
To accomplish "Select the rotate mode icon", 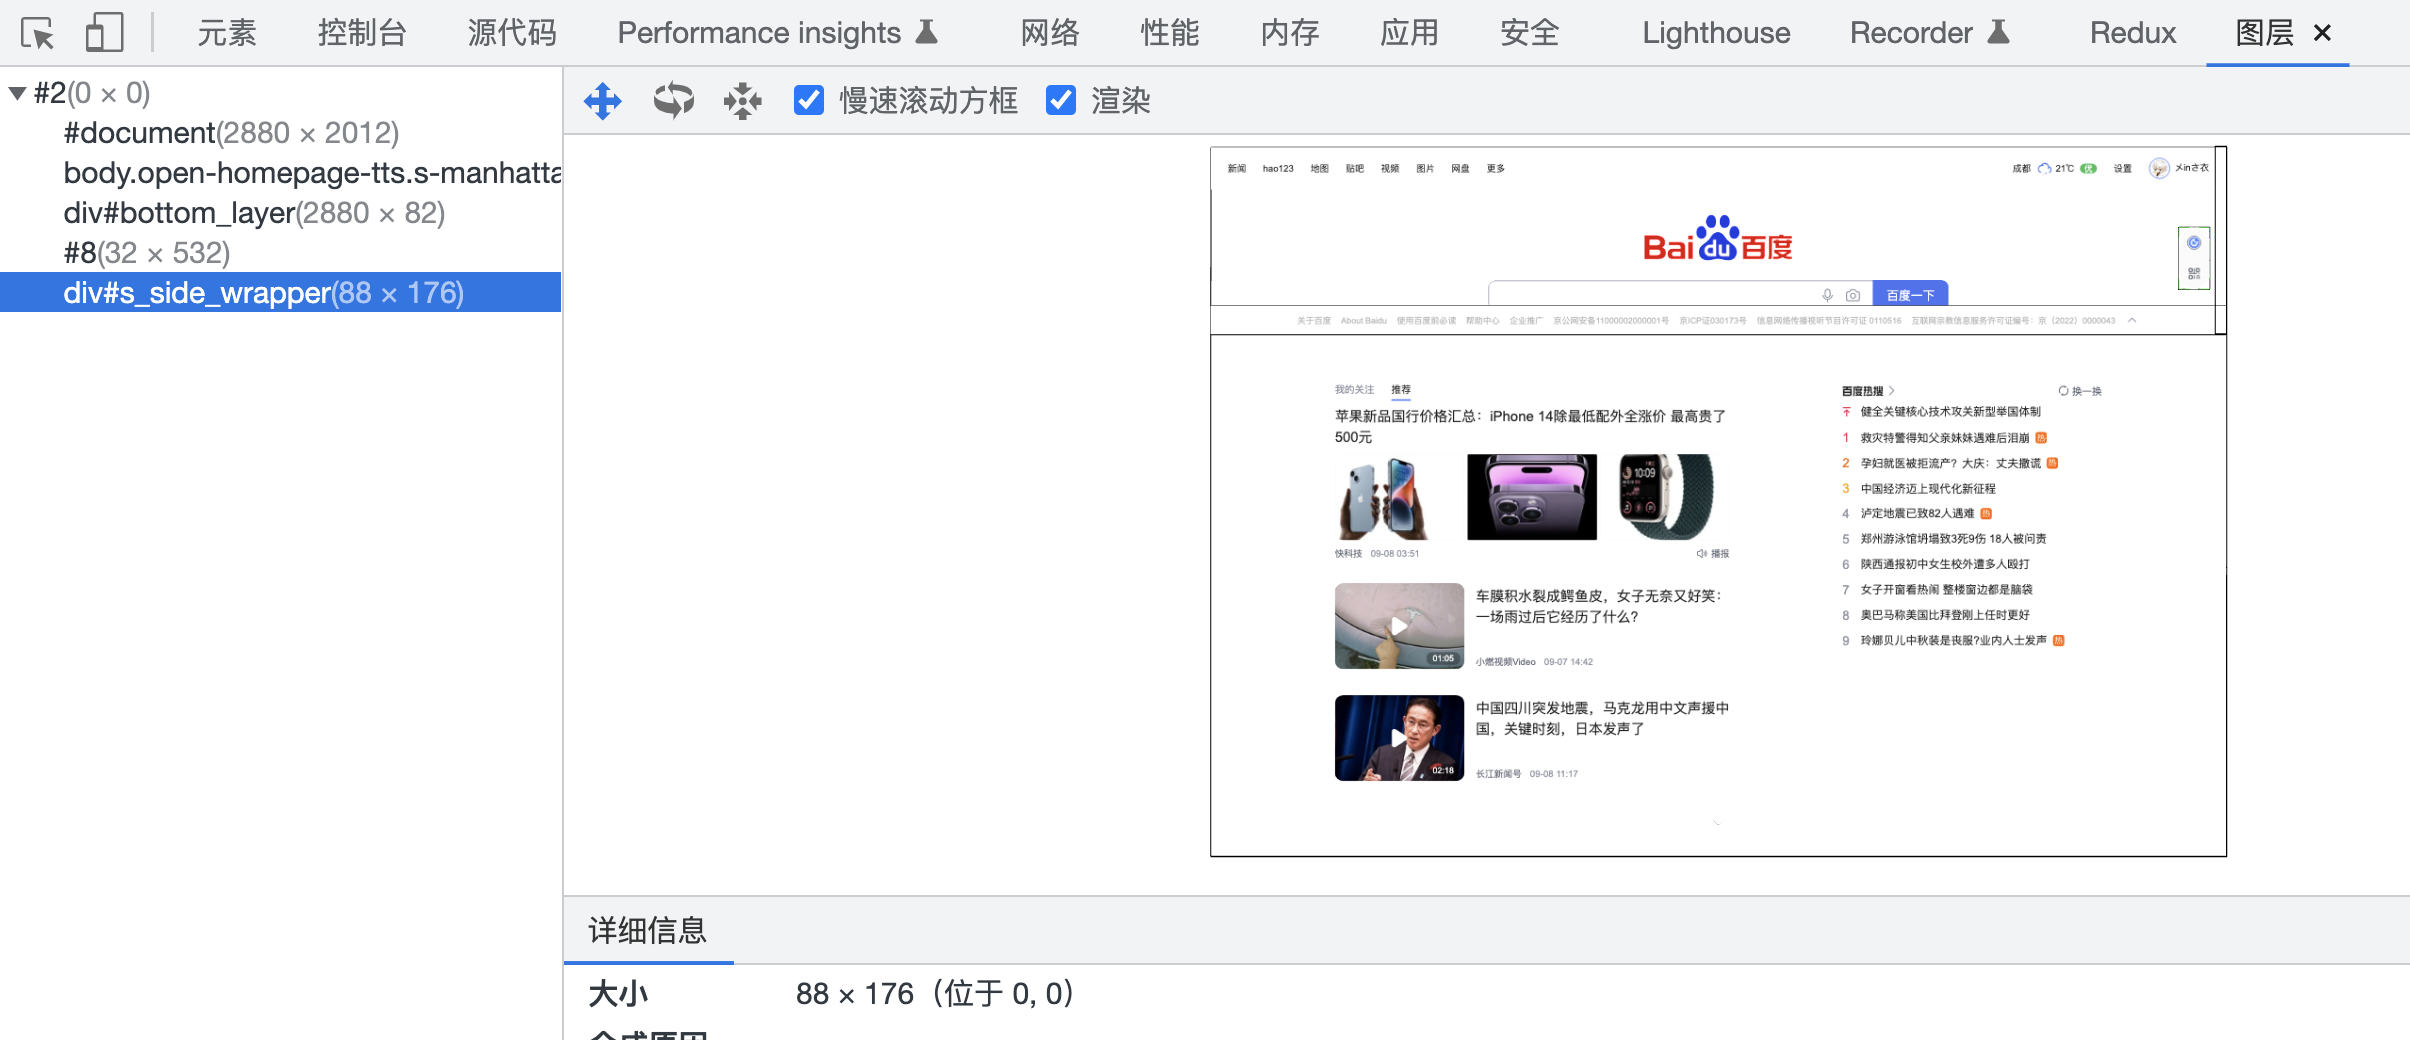I will 672,101.
